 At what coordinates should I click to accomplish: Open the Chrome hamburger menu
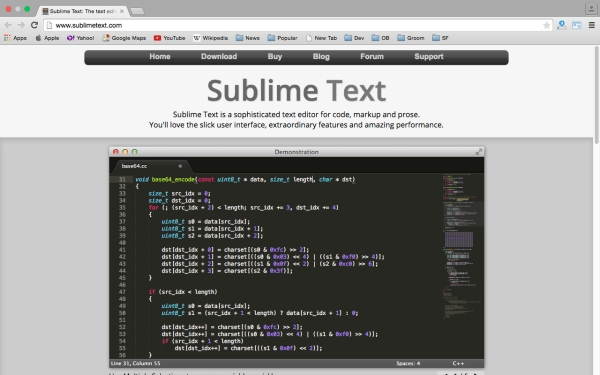pos(592,25)
